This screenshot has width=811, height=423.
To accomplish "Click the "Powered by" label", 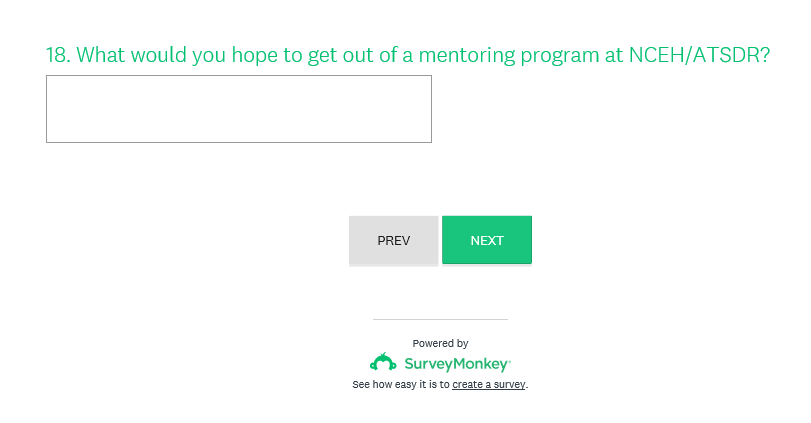I will pyautogui.click(x=440, y=343).
